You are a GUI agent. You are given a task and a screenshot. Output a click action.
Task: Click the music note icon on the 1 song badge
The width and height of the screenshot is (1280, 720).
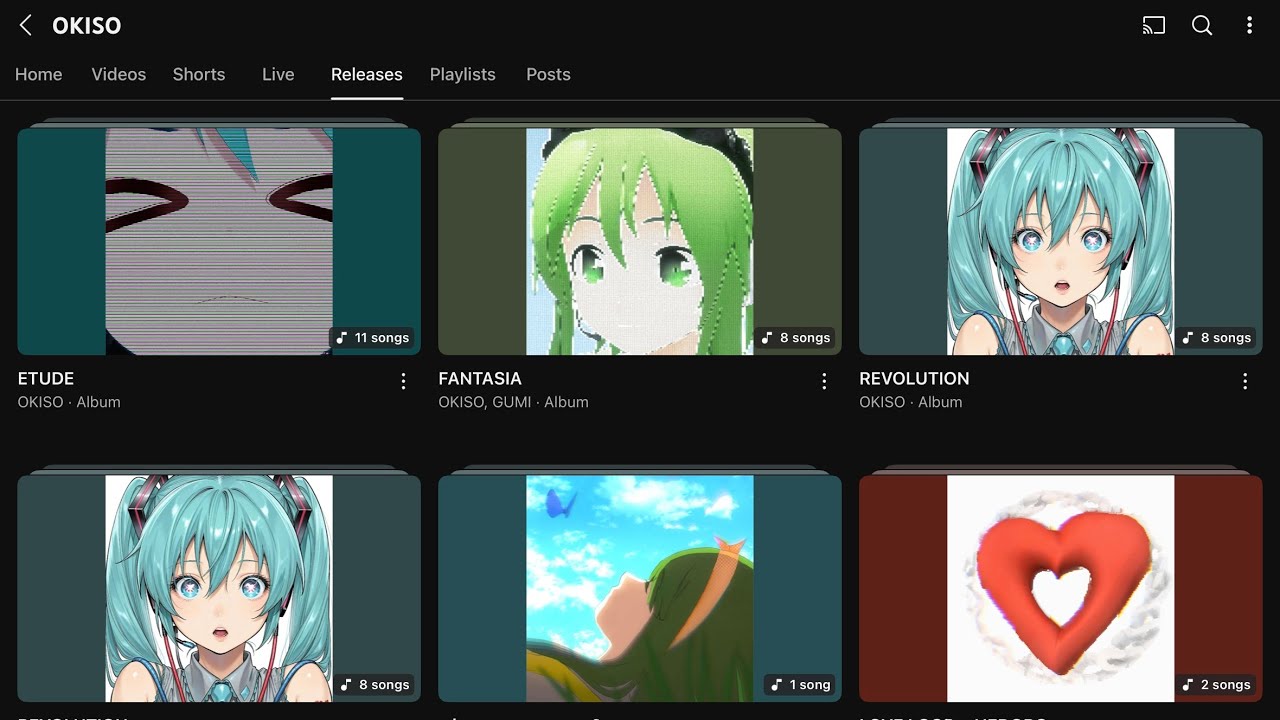pyautogui.click(x=777, y=685)
